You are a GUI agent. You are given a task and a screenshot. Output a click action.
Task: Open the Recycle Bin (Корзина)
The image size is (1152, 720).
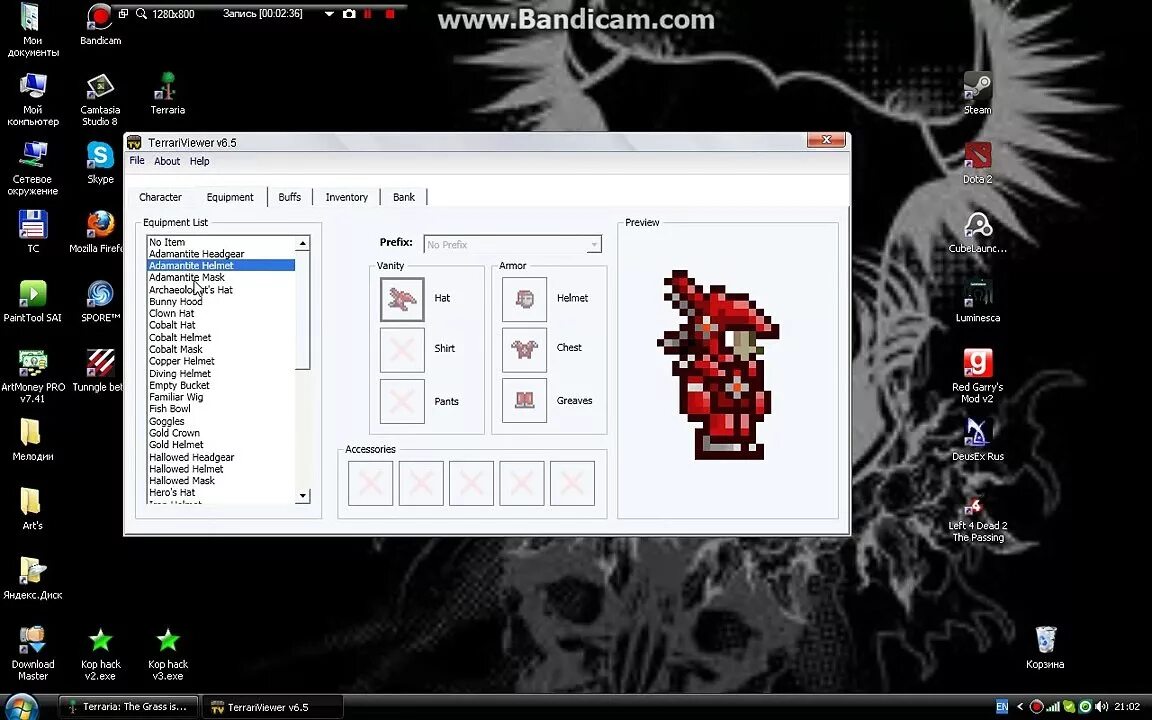click(x=1045, y=647)
